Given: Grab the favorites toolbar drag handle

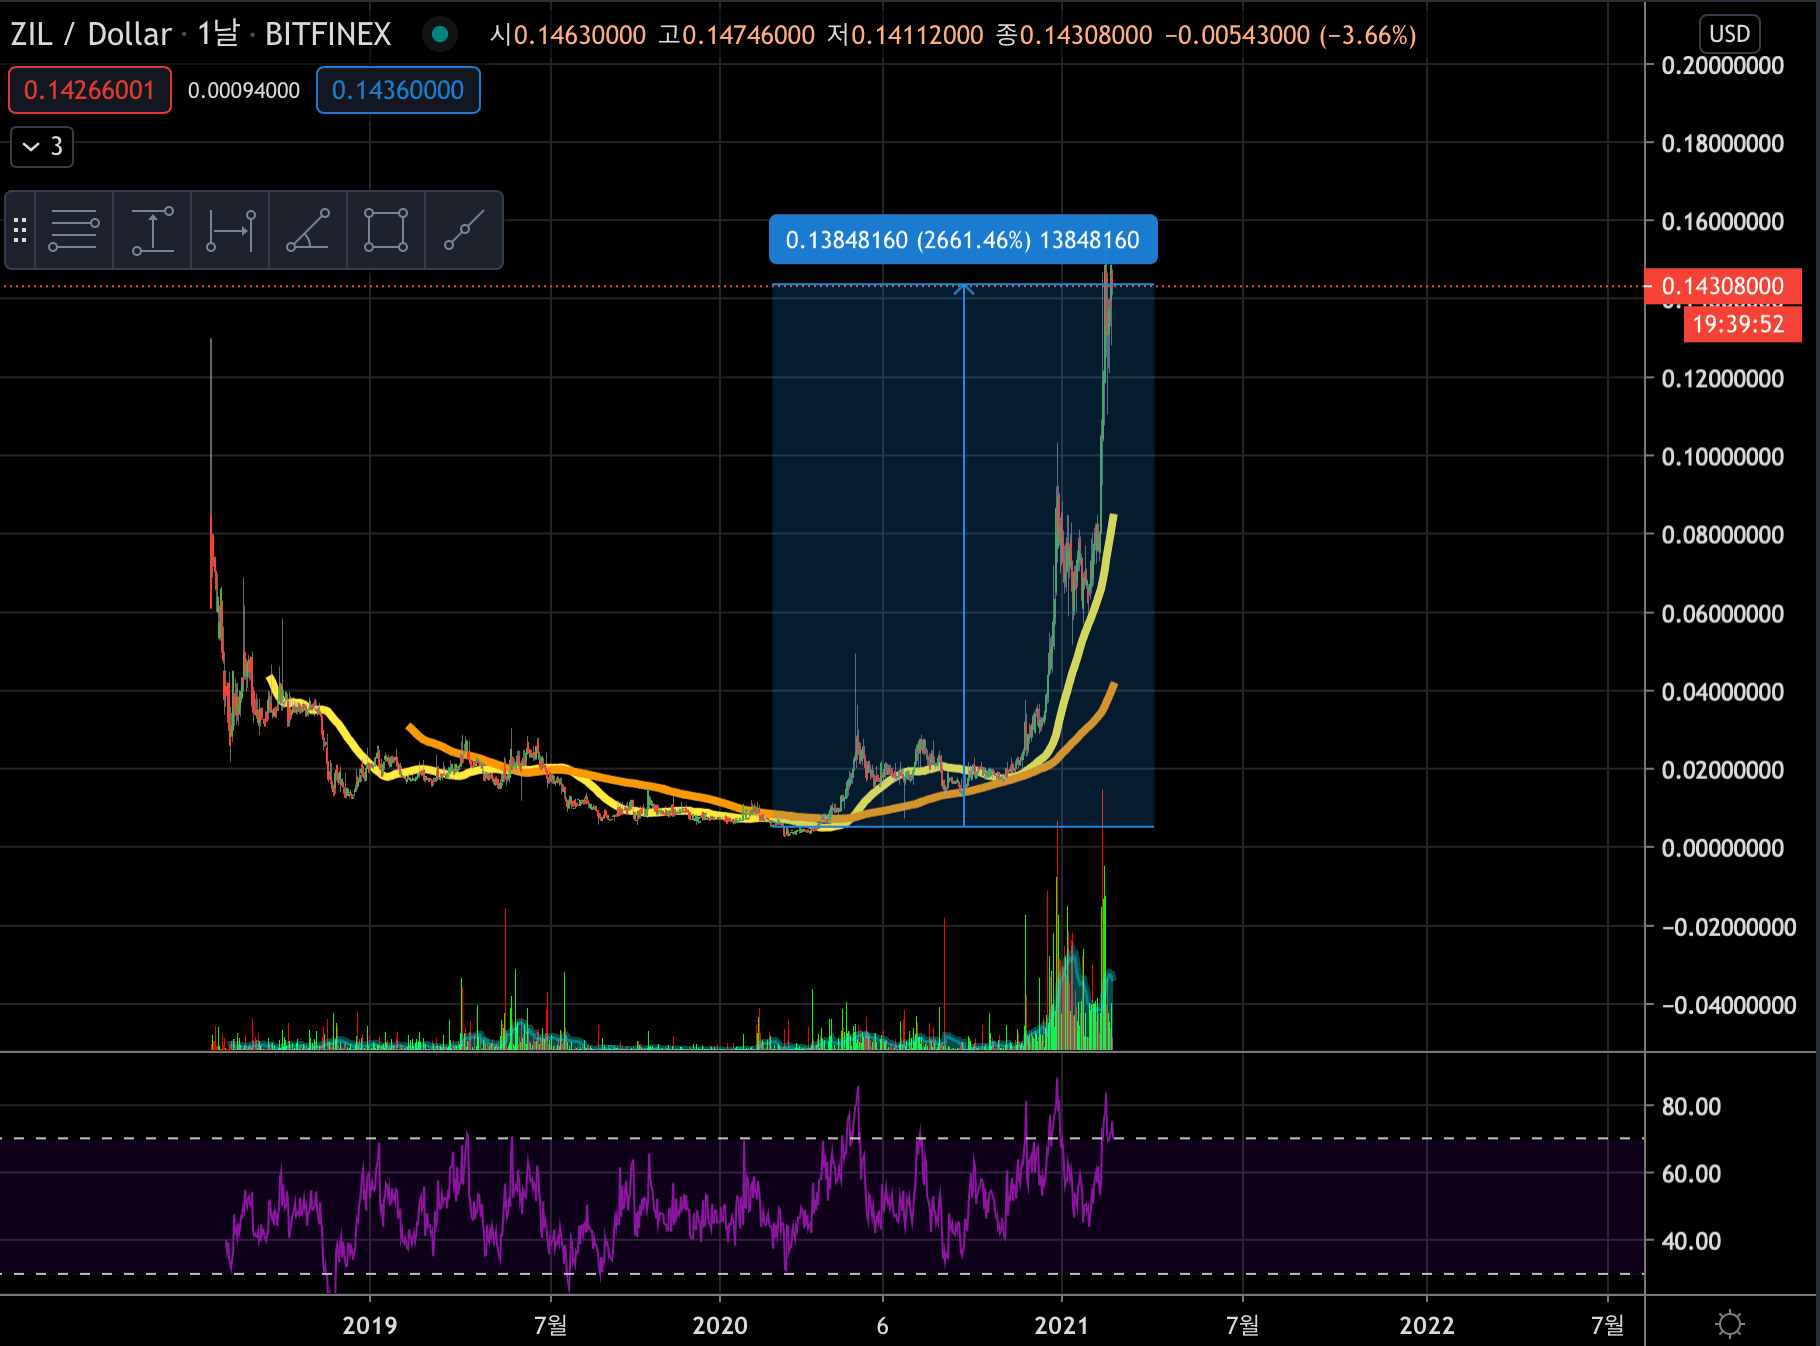Looking at the screenshot, I should [20, 230].
